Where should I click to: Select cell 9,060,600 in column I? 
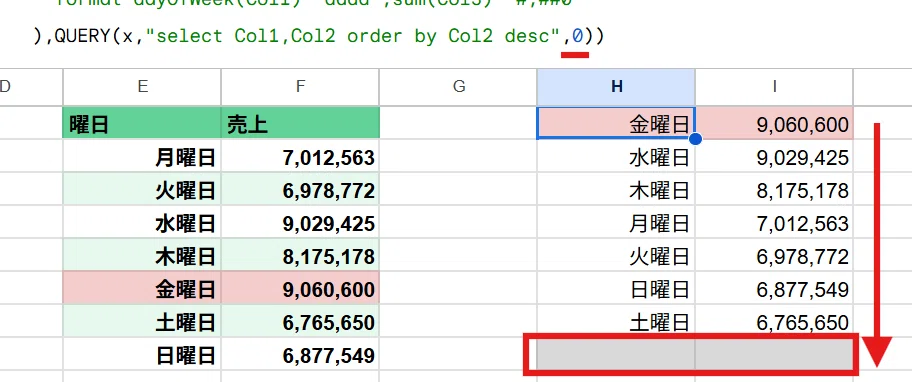774,123
